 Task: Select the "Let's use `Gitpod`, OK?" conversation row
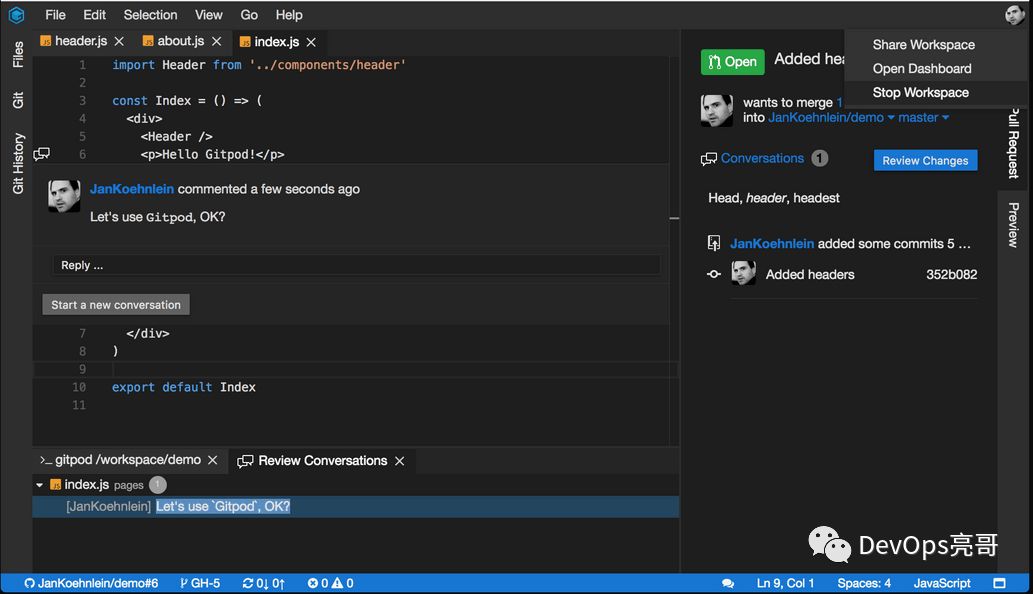coord(356,506)
